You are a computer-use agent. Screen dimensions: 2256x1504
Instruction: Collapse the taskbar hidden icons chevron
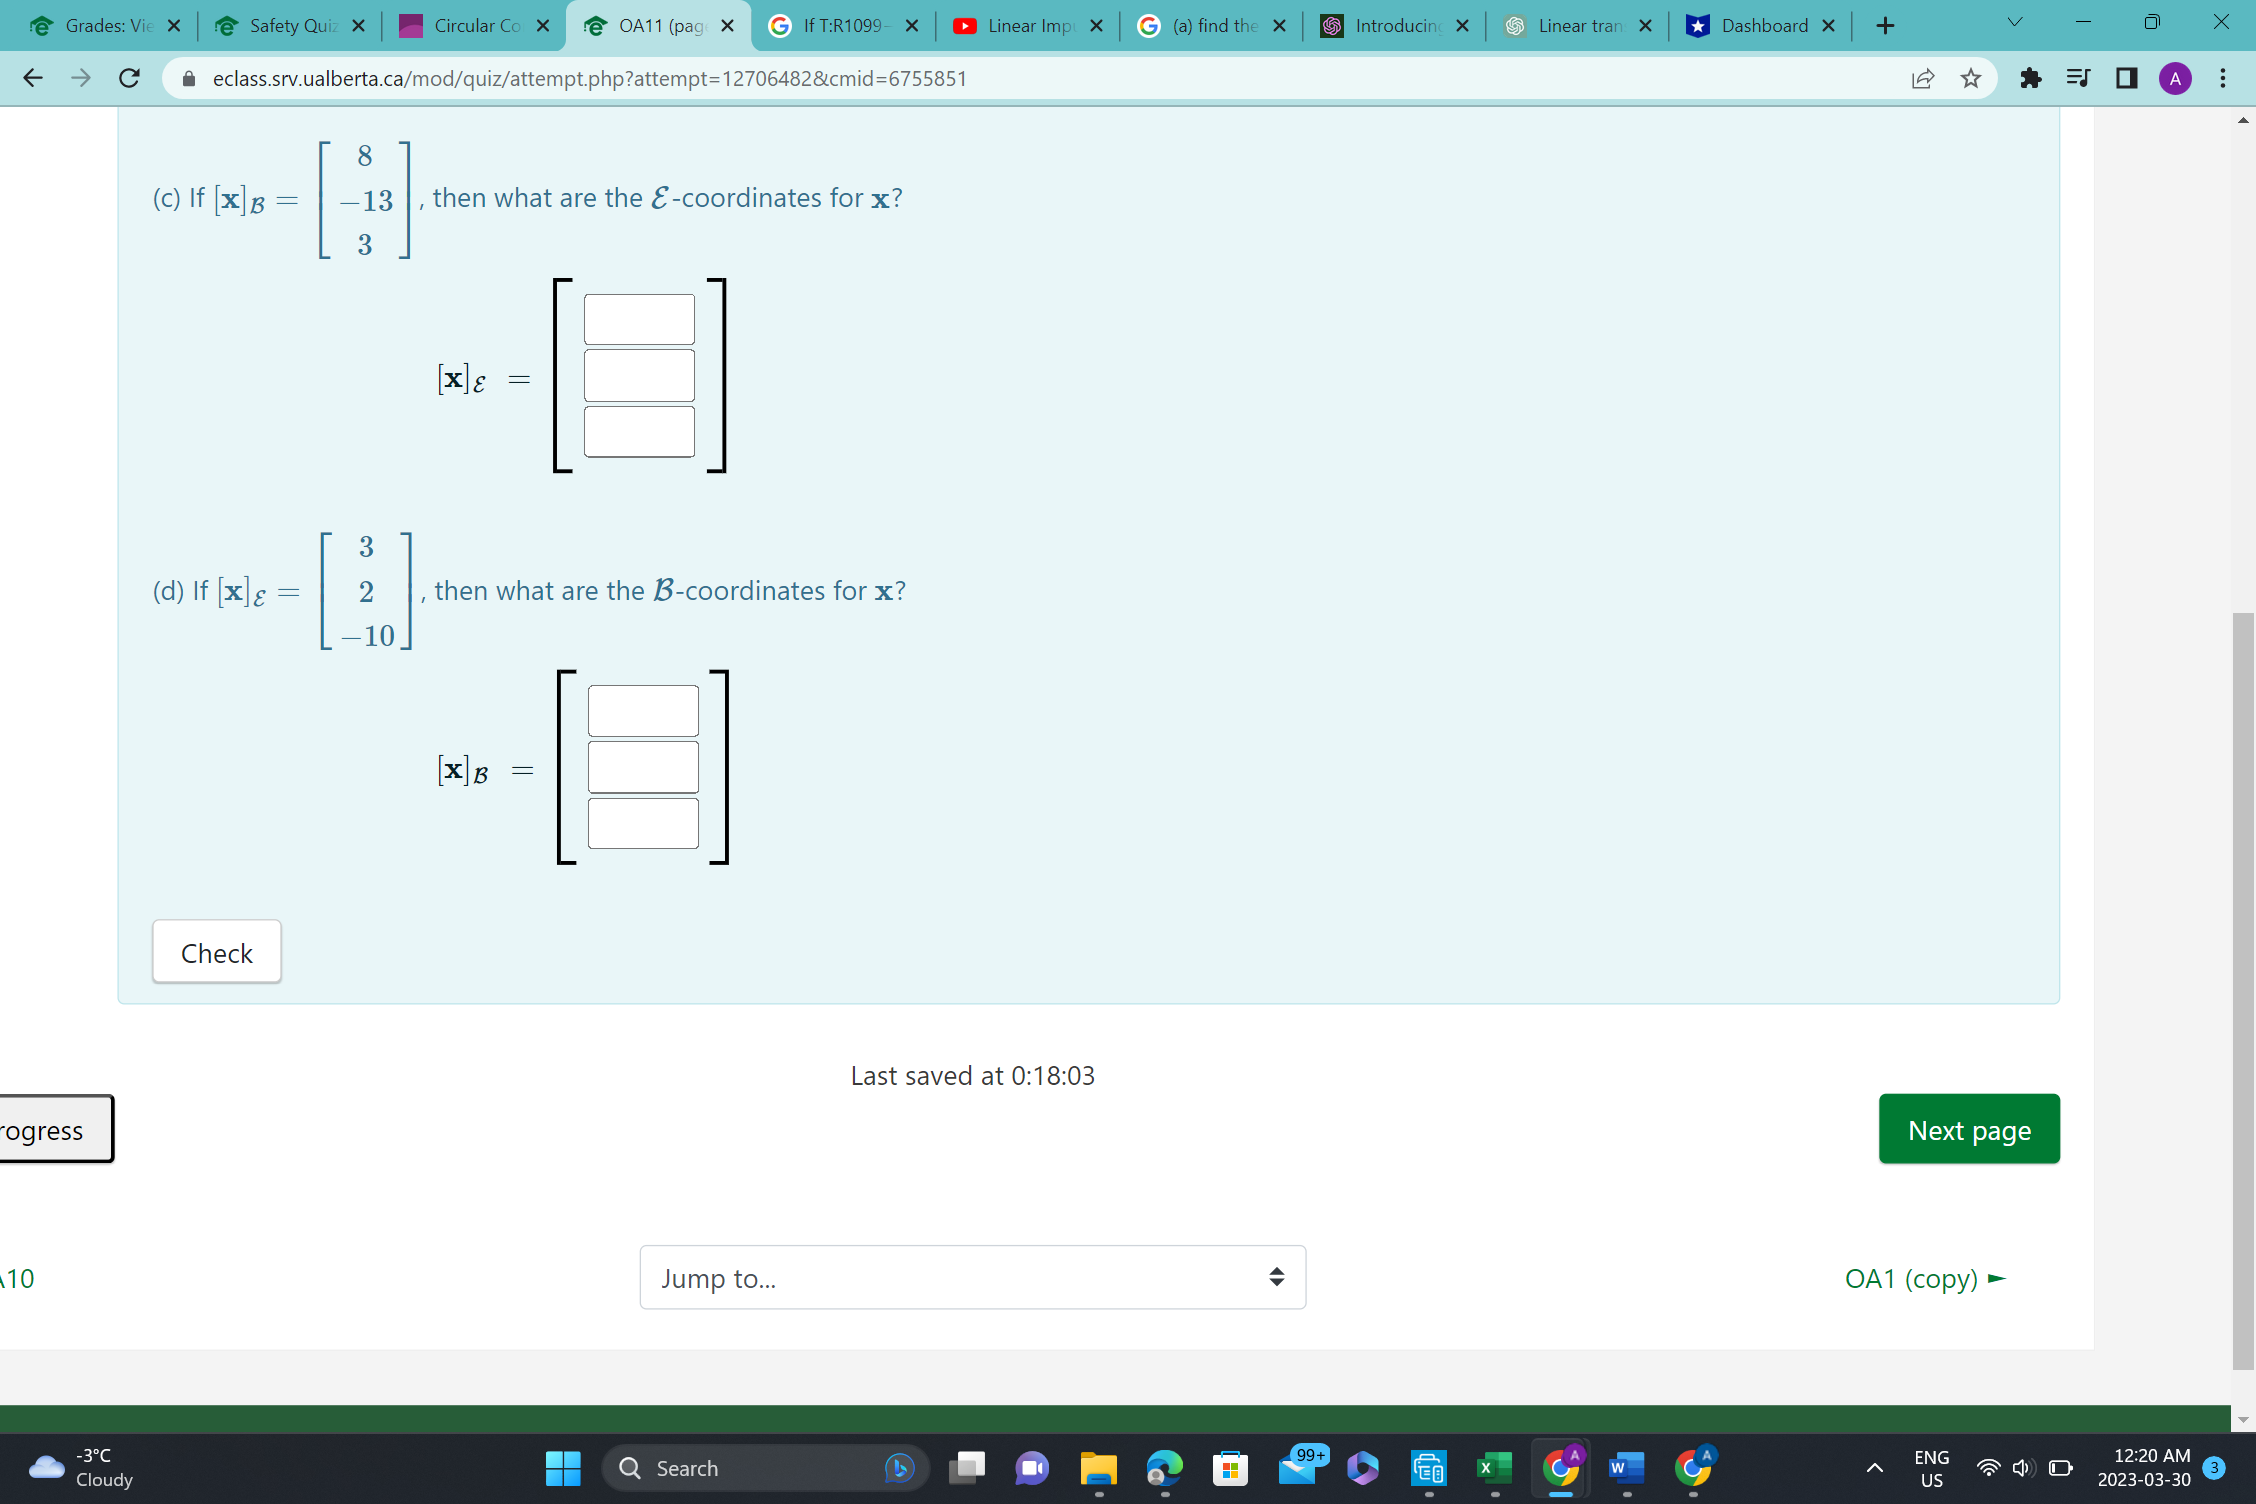tap(1874, 1467)
